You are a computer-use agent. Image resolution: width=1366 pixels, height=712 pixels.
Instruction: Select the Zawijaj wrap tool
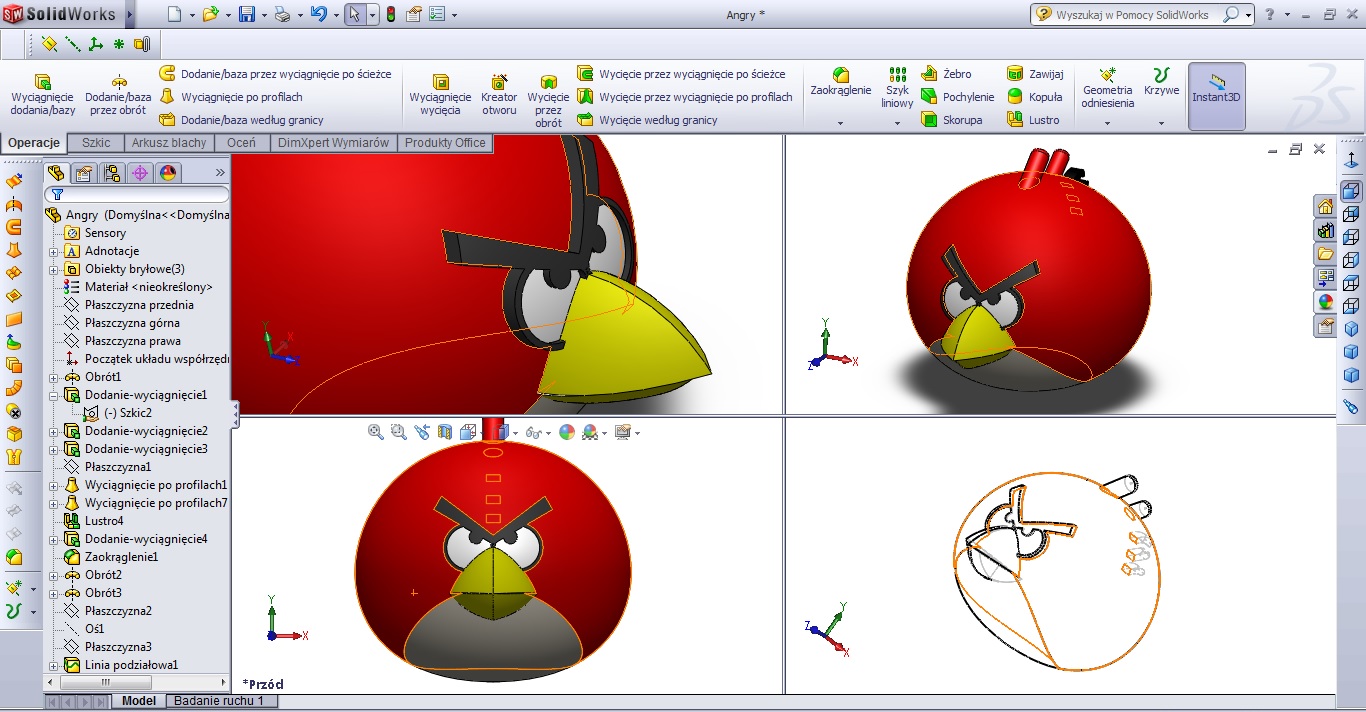pyautogui.click(x=1035, y=74)
